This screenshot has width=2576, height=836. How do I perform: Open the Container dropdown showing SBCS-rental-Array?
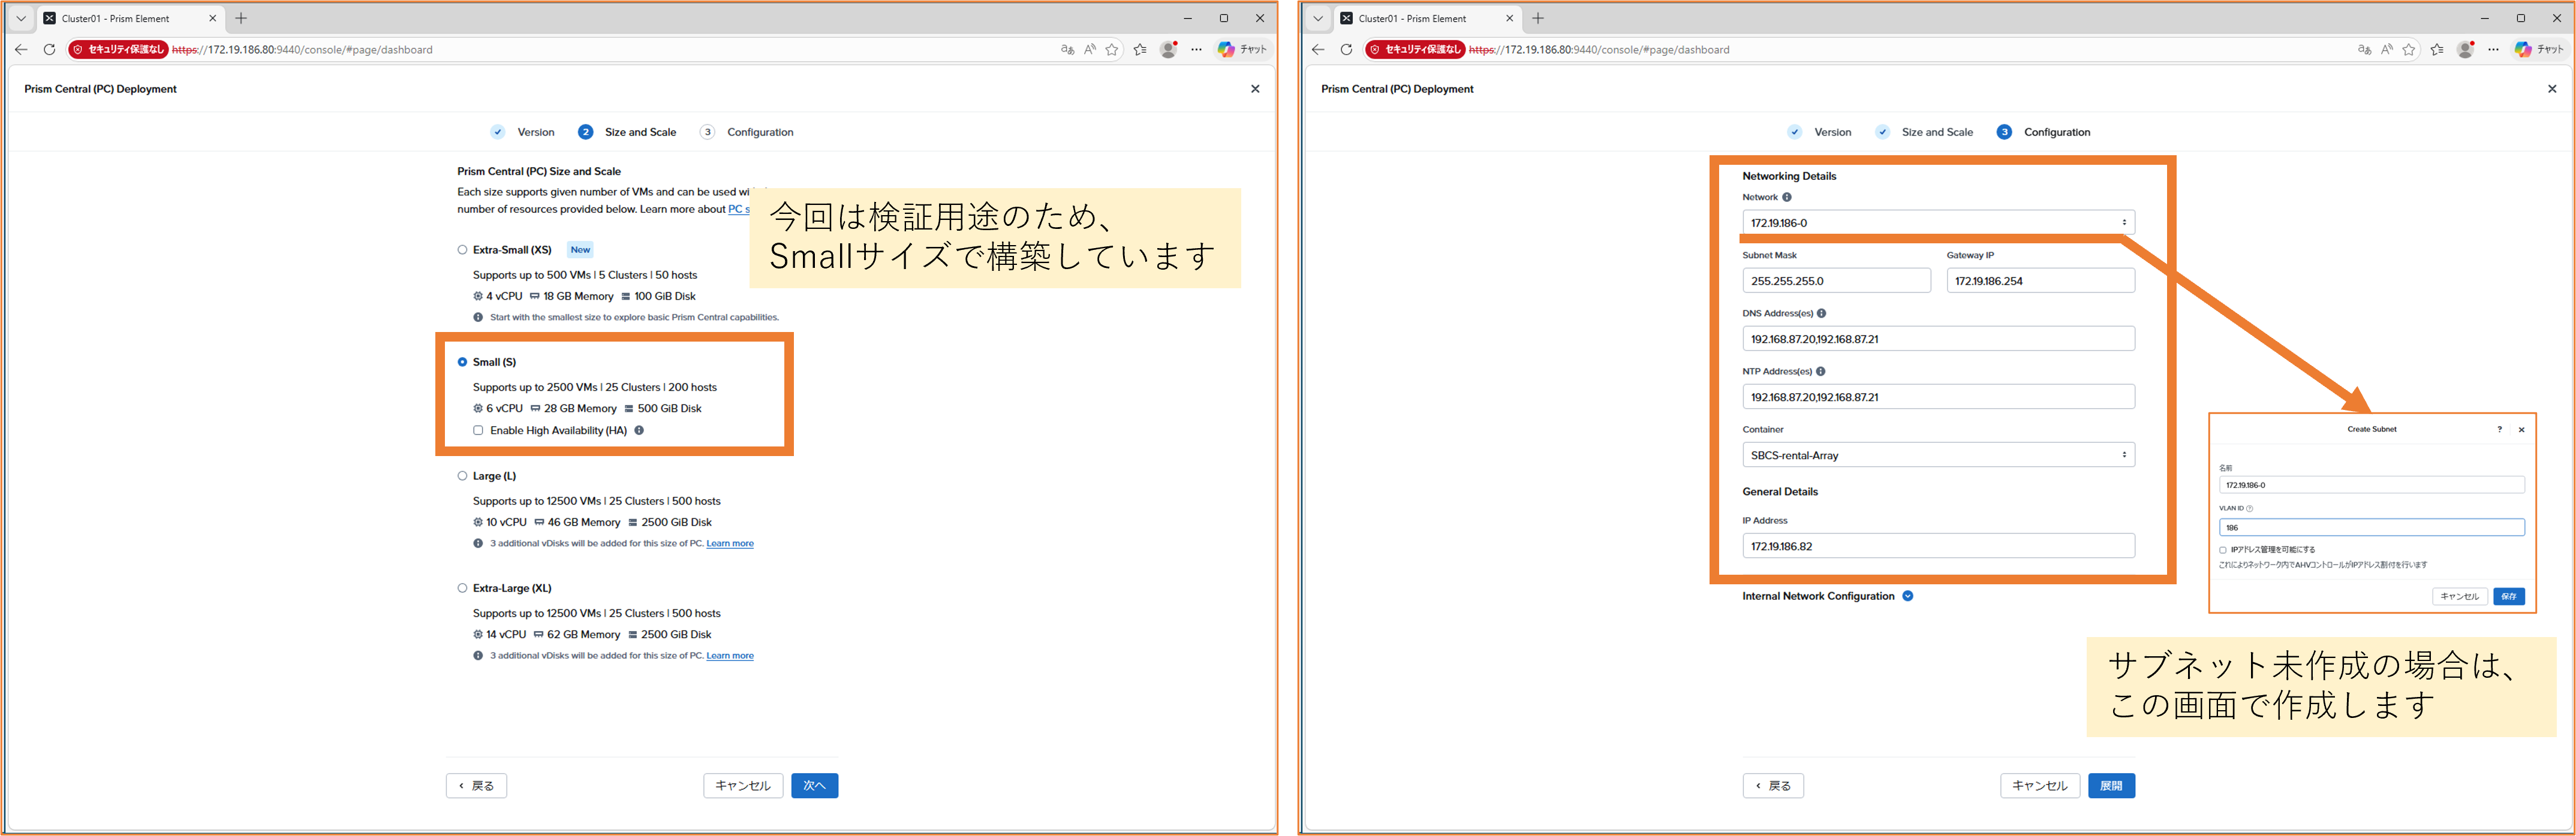[1938, 454]
